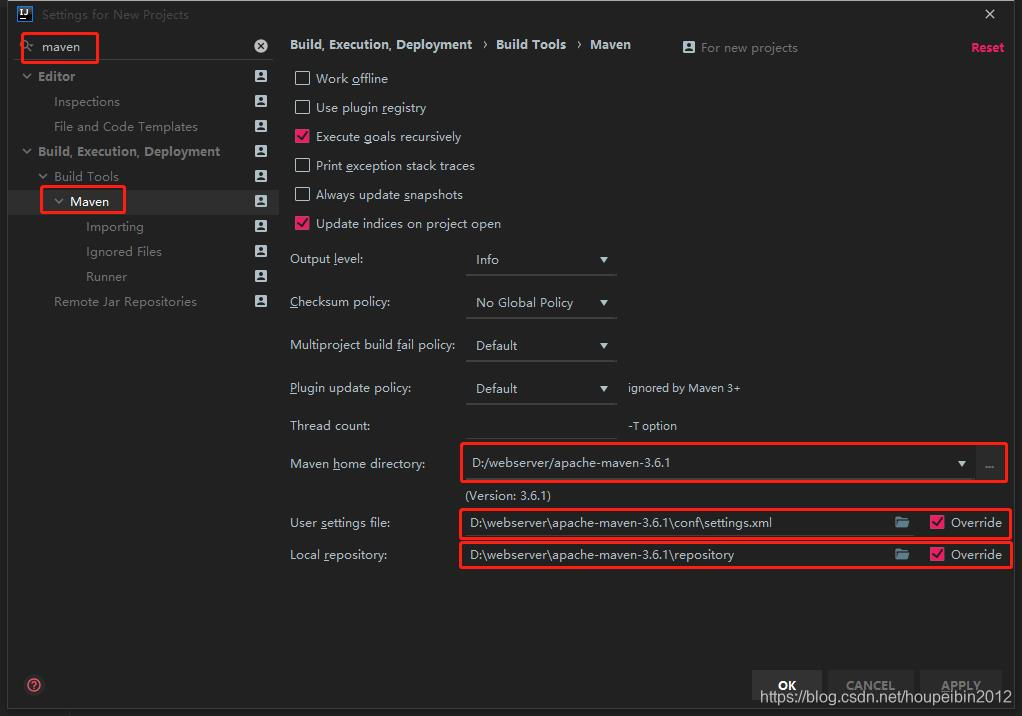Browse folder for User settings file
This screenshot has width=1022, height=716.
(901, 523)
